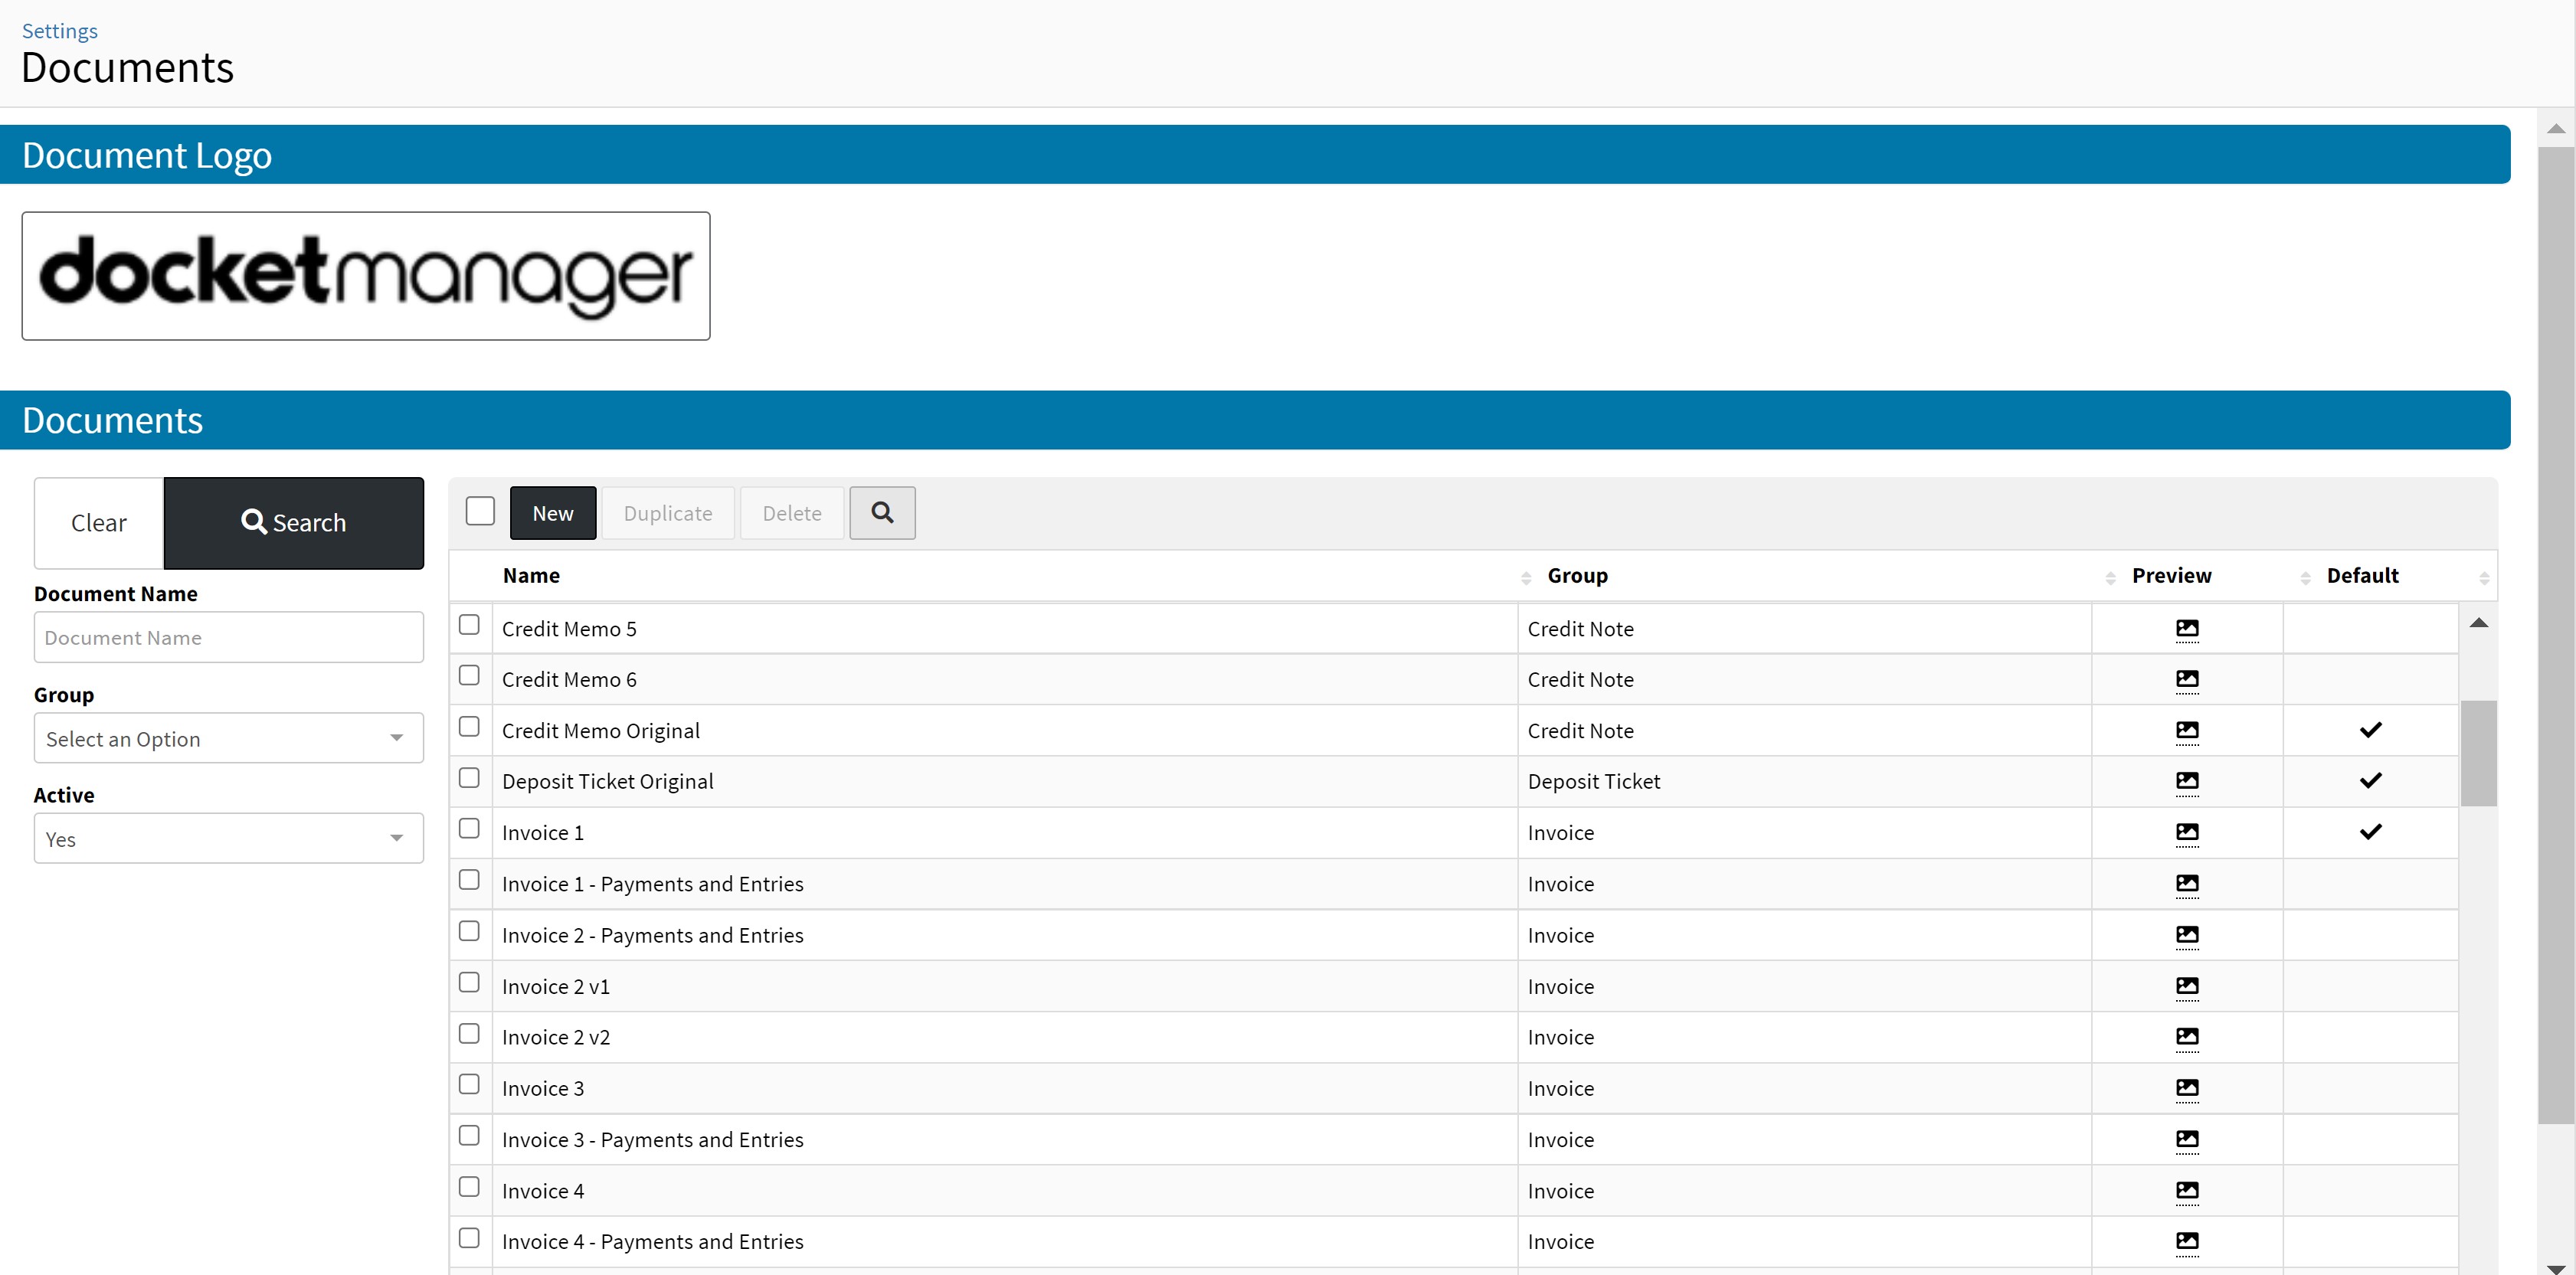Click preview icon for Invoice 4

point(2186,1190)
